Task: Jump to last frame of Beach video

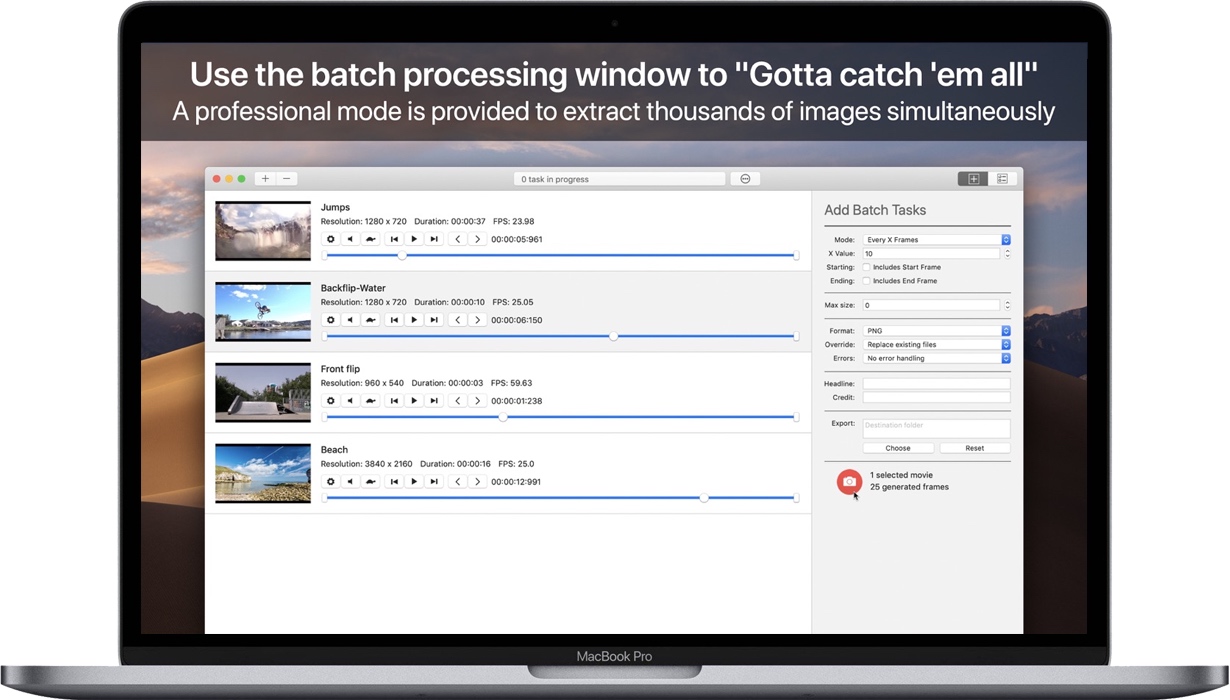Action: click(x=434, y=481)
